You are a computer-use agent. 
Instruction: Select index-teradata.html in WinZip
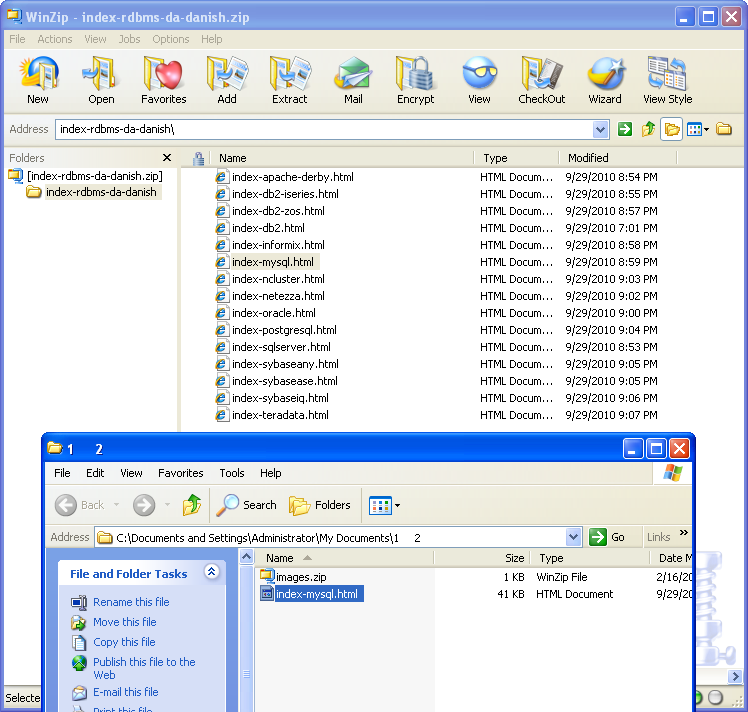280,415
